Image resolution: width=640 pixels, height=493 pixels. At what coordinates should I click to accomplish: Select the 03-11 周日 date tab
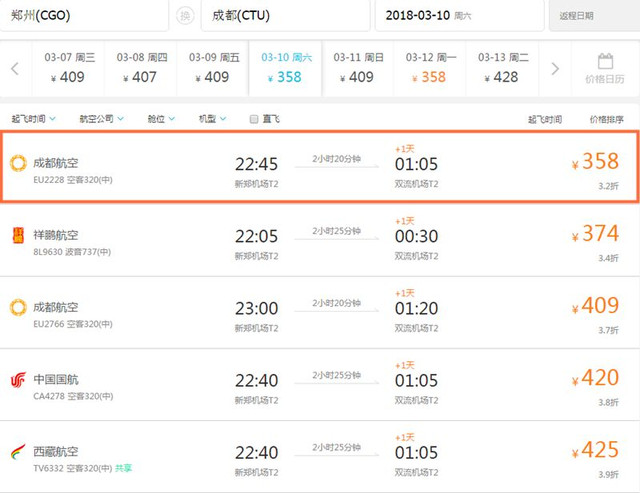pyautogui.click(x=358, y=68)
